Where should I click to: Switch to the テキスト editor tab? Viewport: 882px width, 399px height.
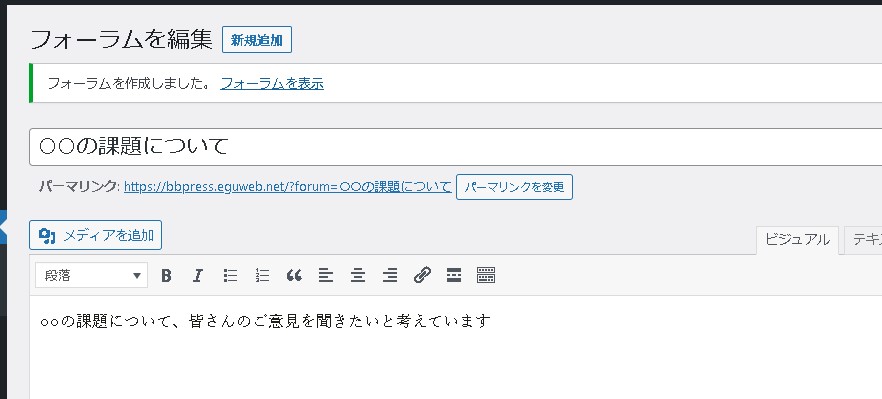863,240
